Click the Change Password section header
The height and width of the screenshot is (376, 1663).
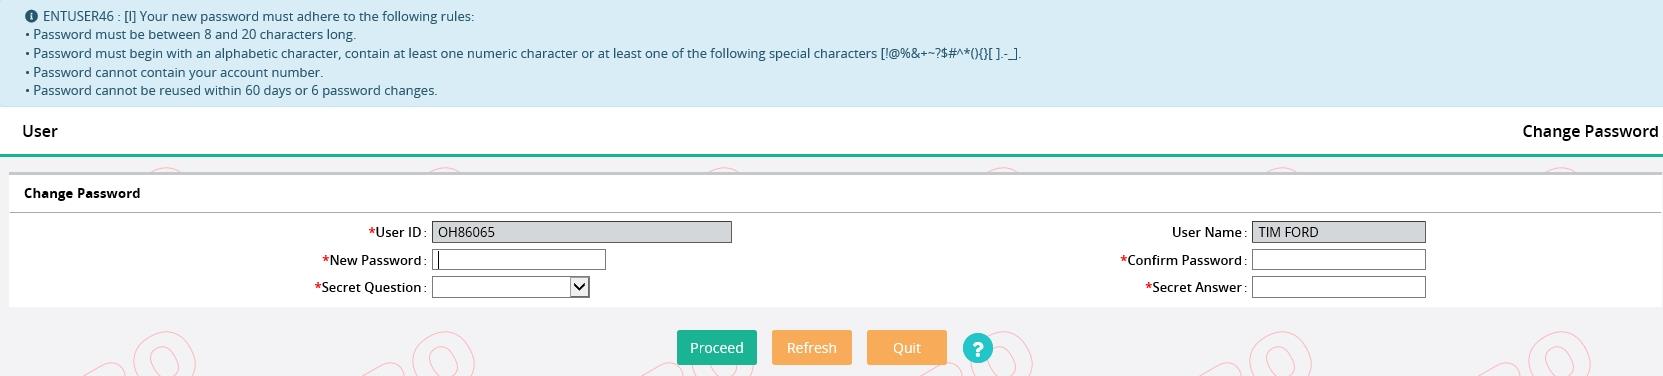[x=82, y=193]
